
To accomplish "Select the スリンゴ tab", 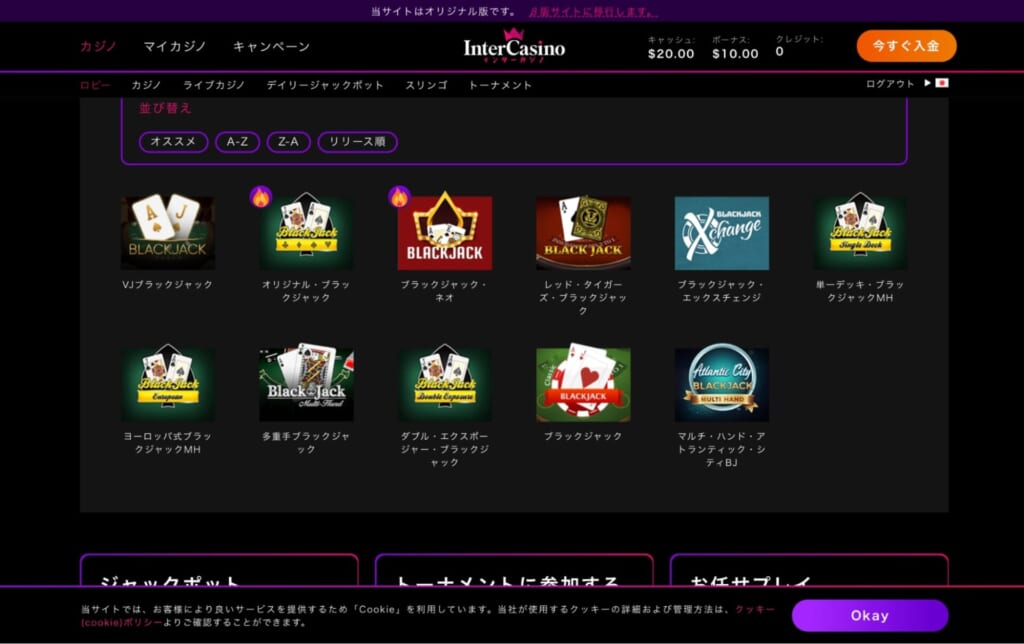I will [426, 85].
